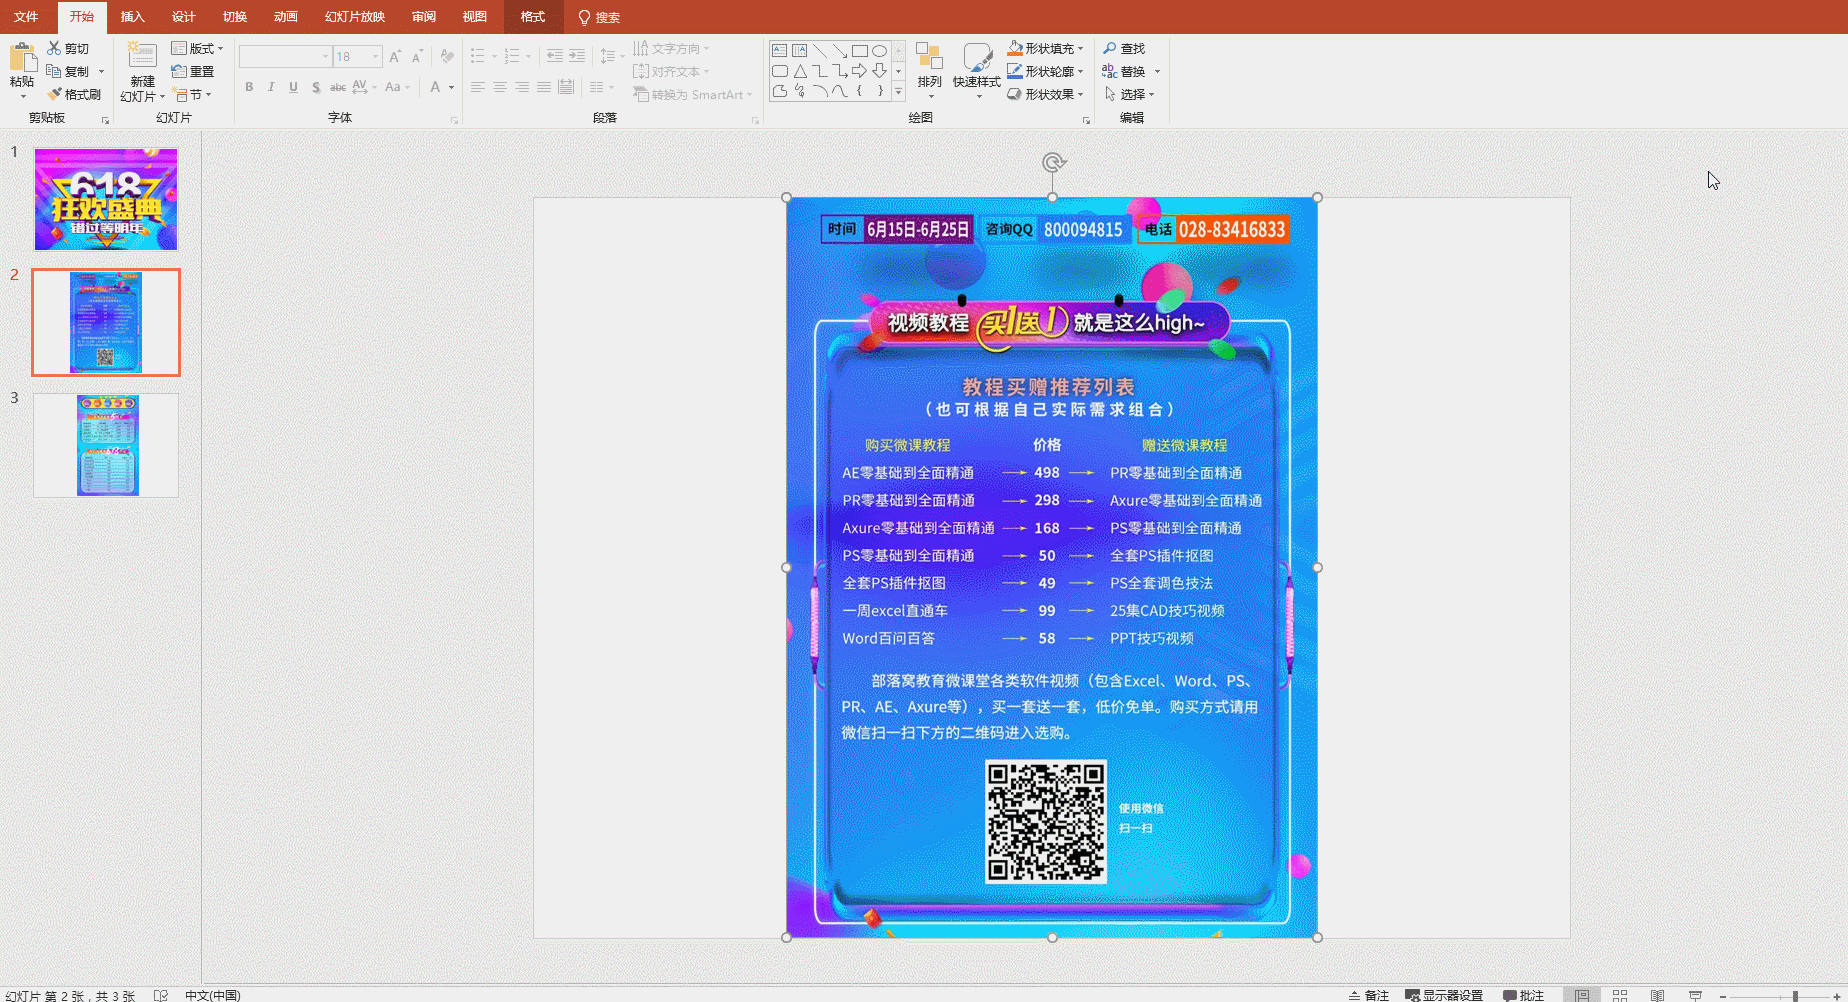Toggle Italic formatting
Viewport: 1848px width, 1002px height.
point(271,87)
